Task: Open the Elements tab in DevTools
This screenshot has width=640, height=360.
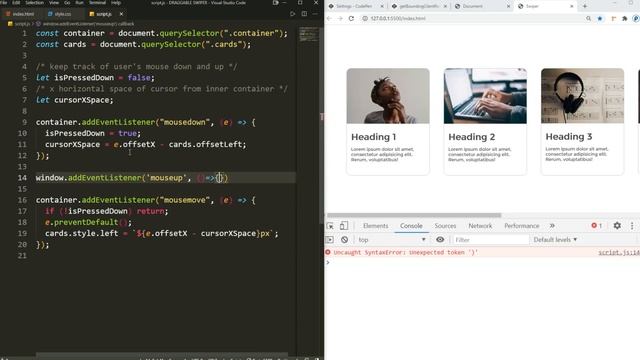Action: (375, 226)
